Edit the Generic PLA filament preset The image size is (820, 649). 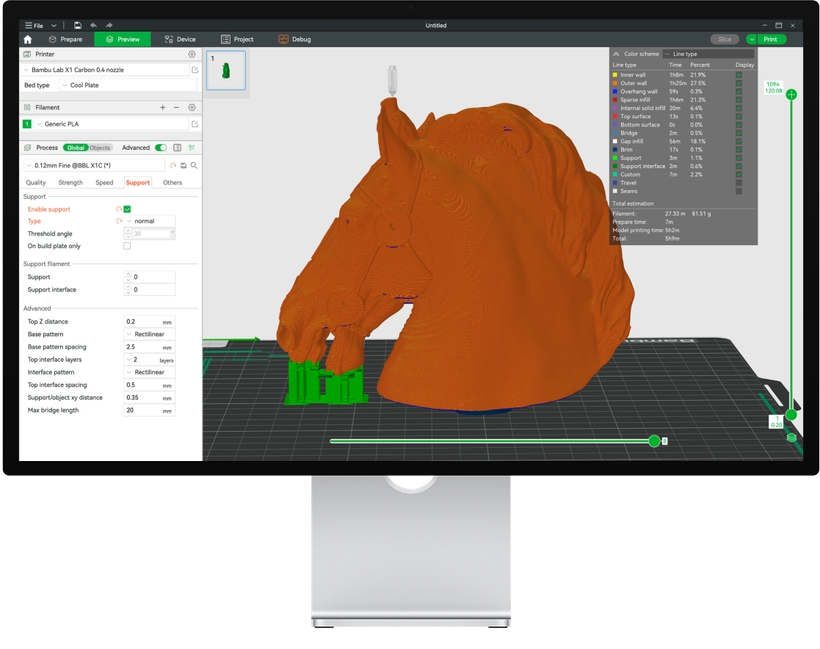pyautogui.click(x=195, y=124)
